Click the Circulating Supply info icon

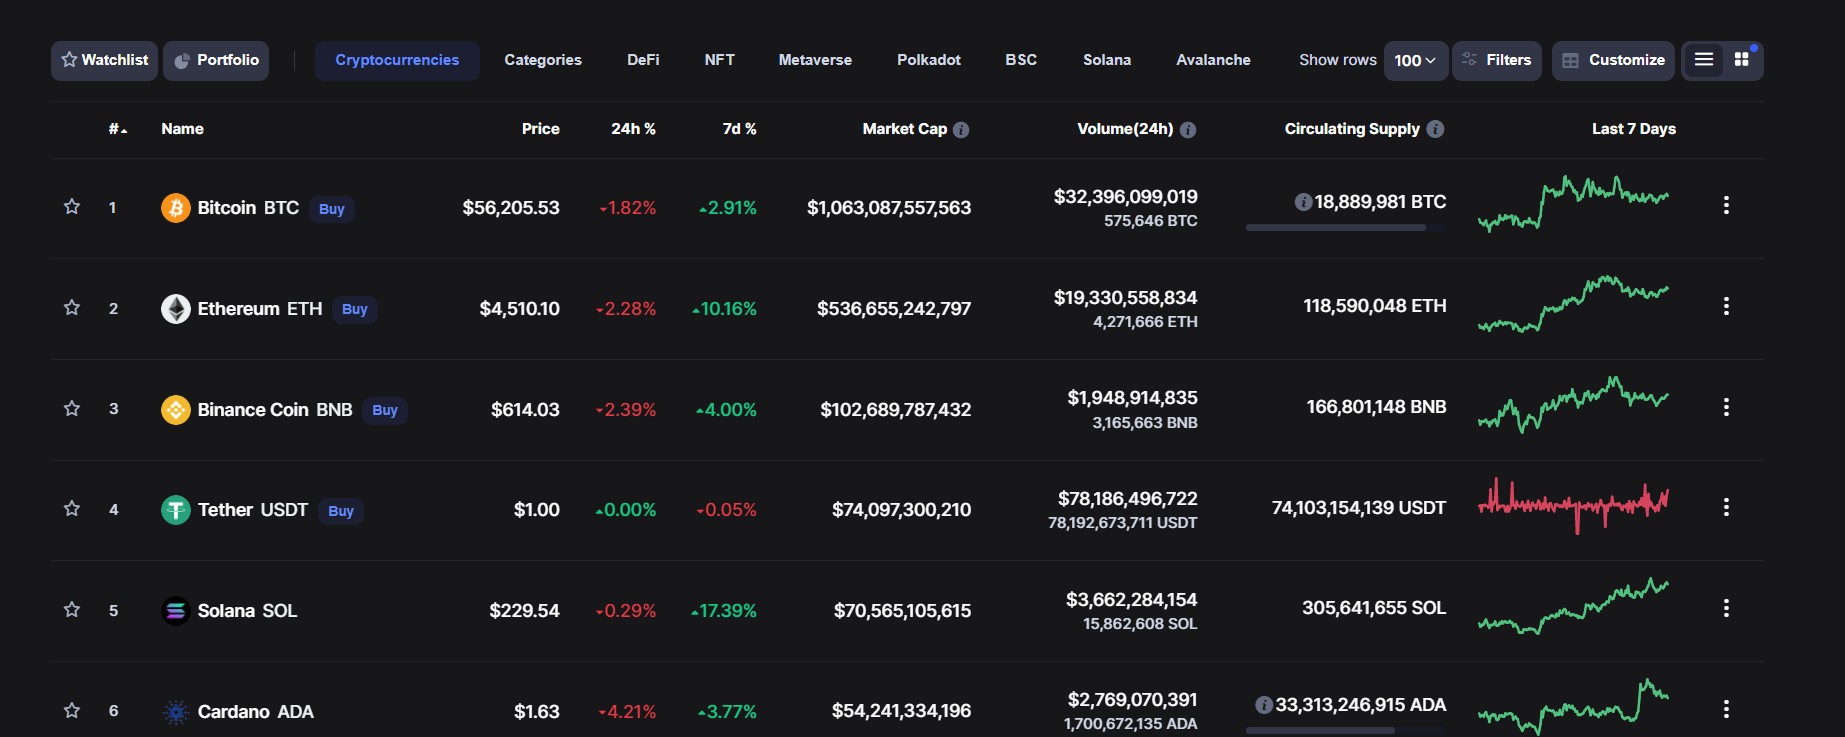1435,129
